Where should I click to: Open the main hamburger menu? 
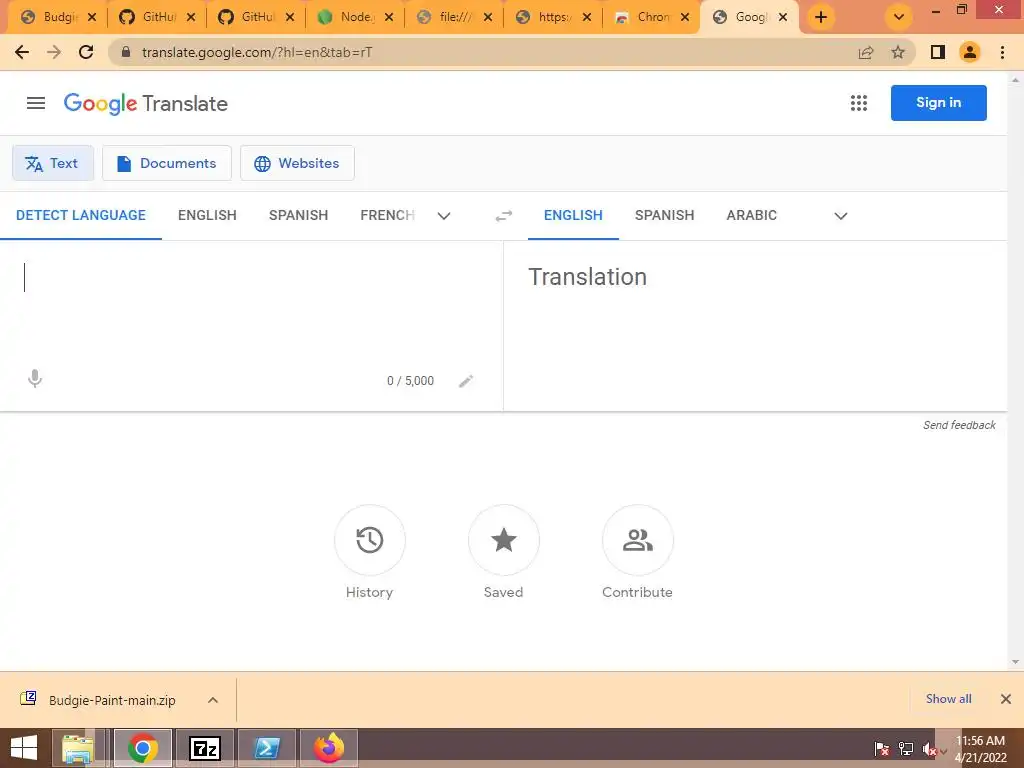click(x=36, y=103)
